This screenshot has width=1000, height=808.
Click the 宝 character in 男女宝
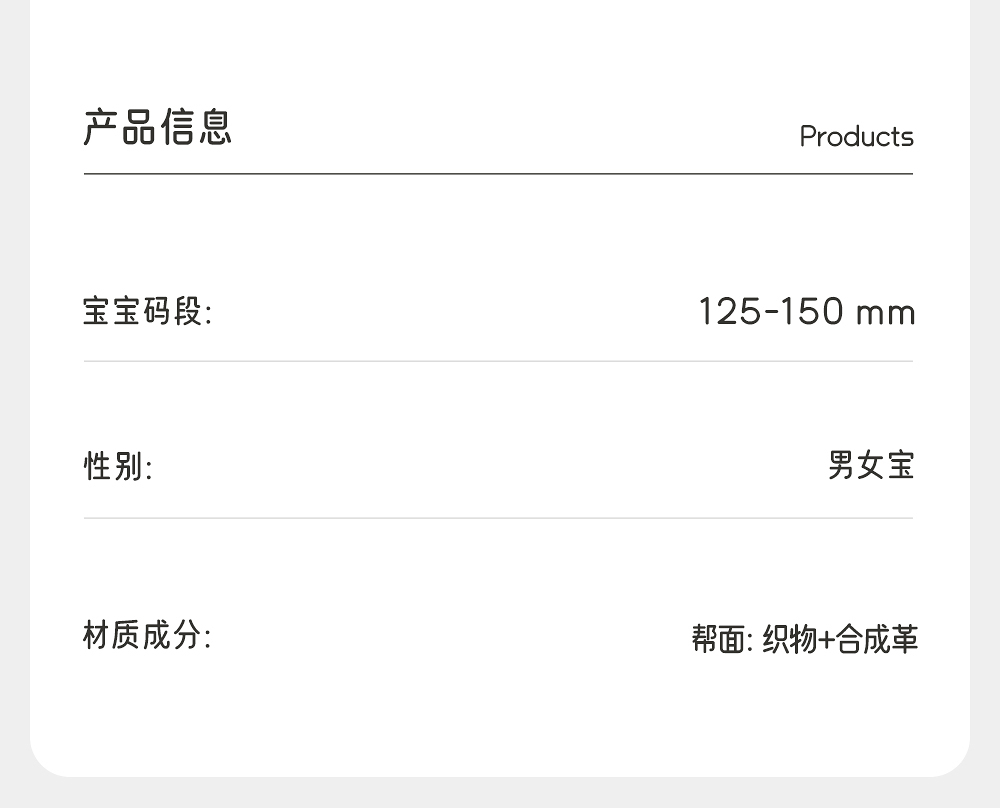(x=900, y=466)
